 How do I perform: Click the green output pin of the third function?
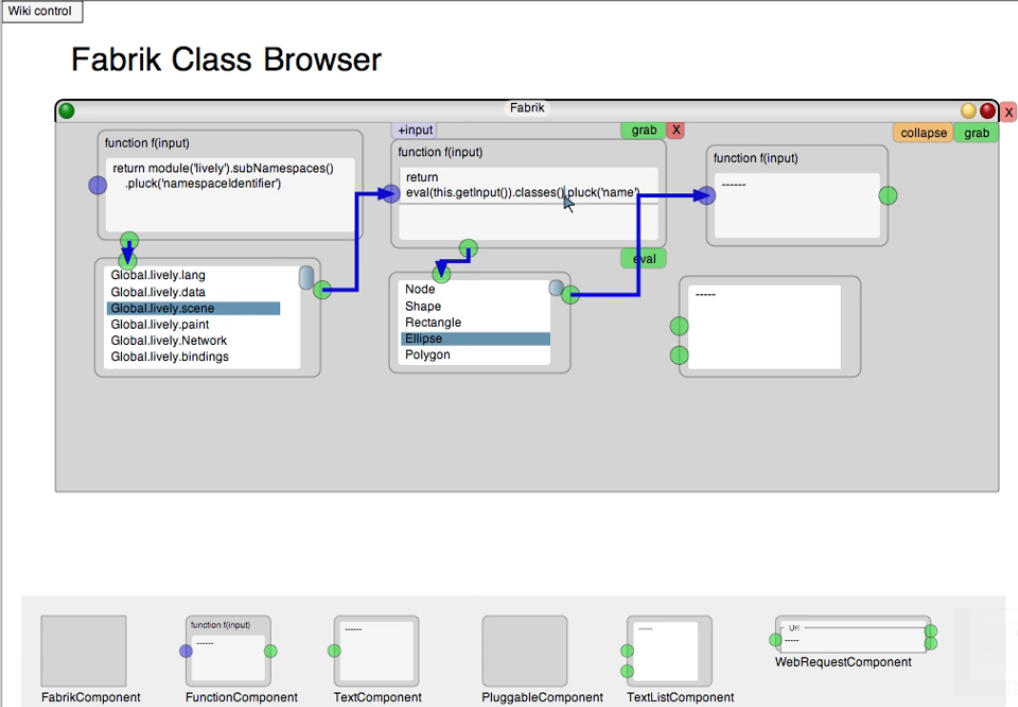pyautogui.click(x=887, y=195)
